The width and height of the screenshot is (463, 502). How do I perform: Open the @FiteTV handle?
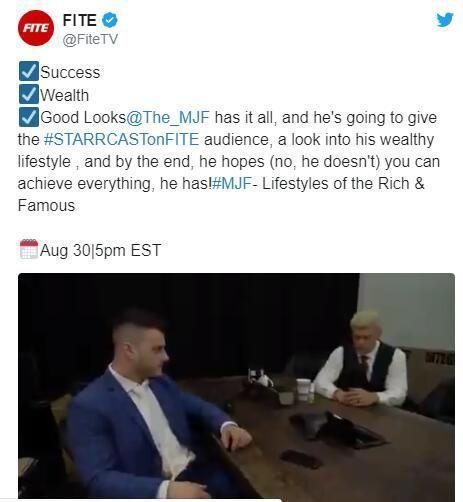coord(90,39)
